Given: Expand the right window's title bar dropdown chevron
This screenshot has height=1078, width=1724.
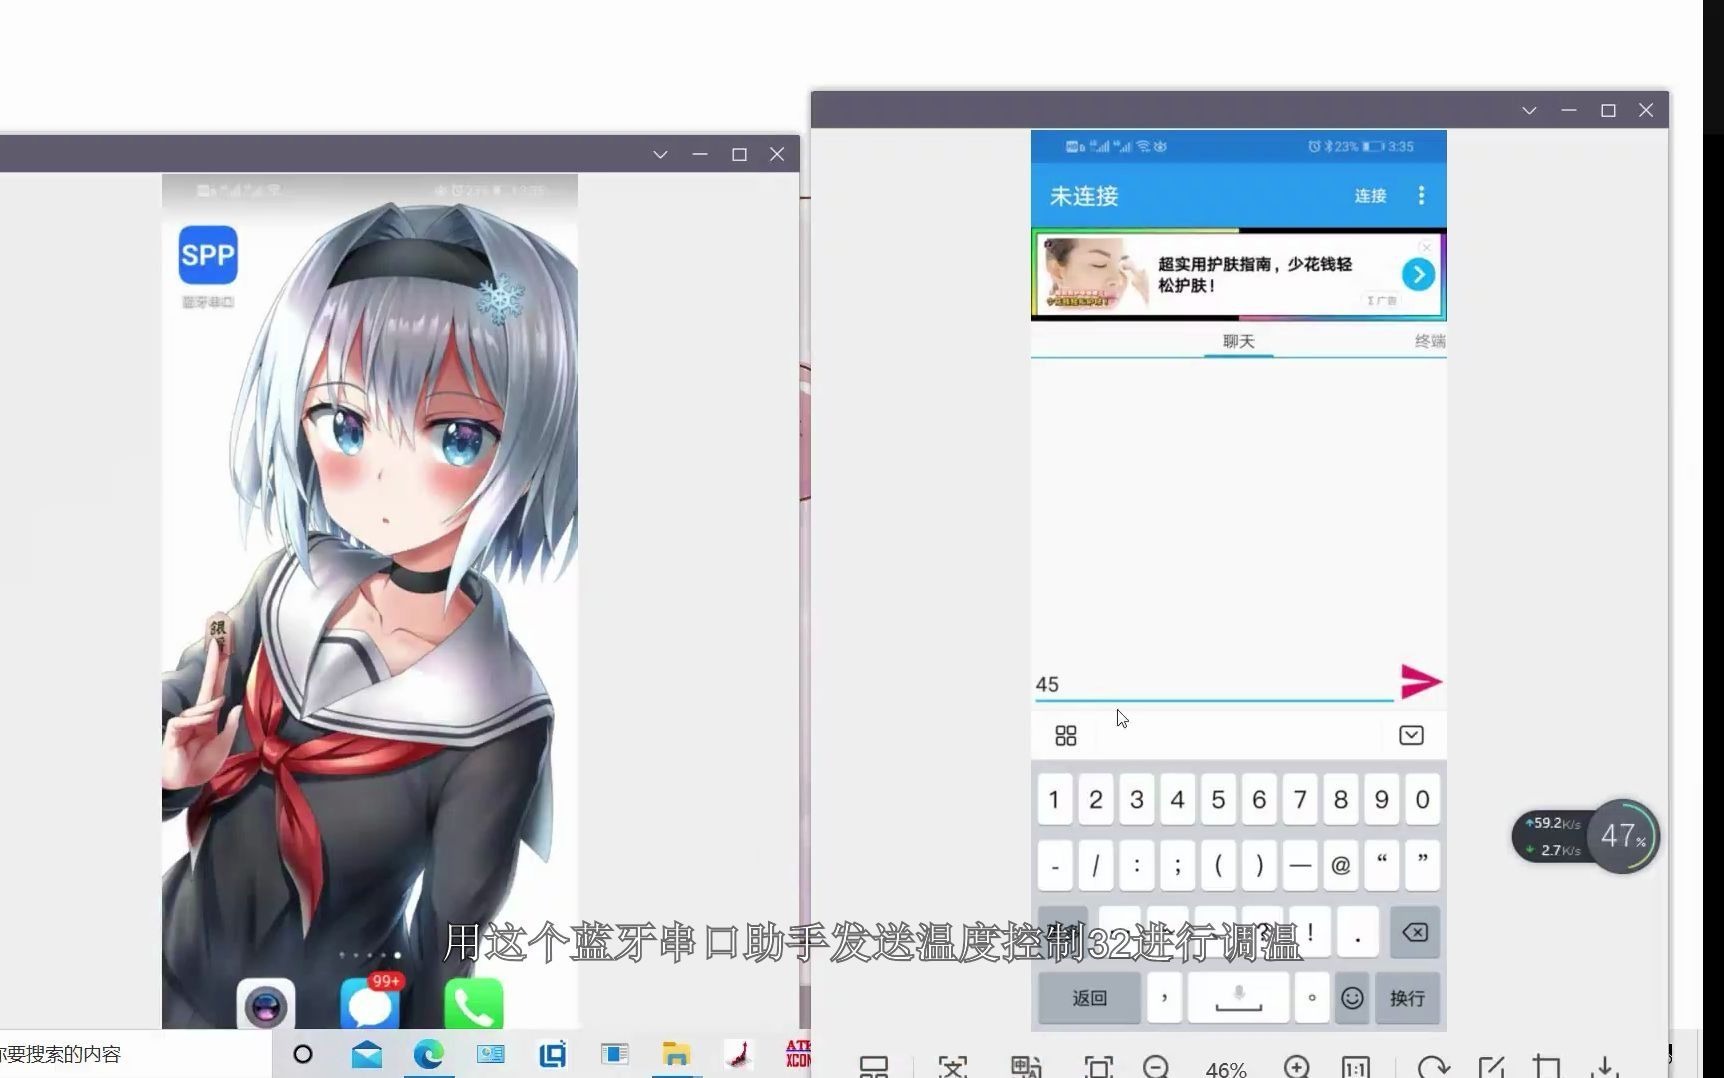Looking at the screenshot, I should coord(1529,110).
